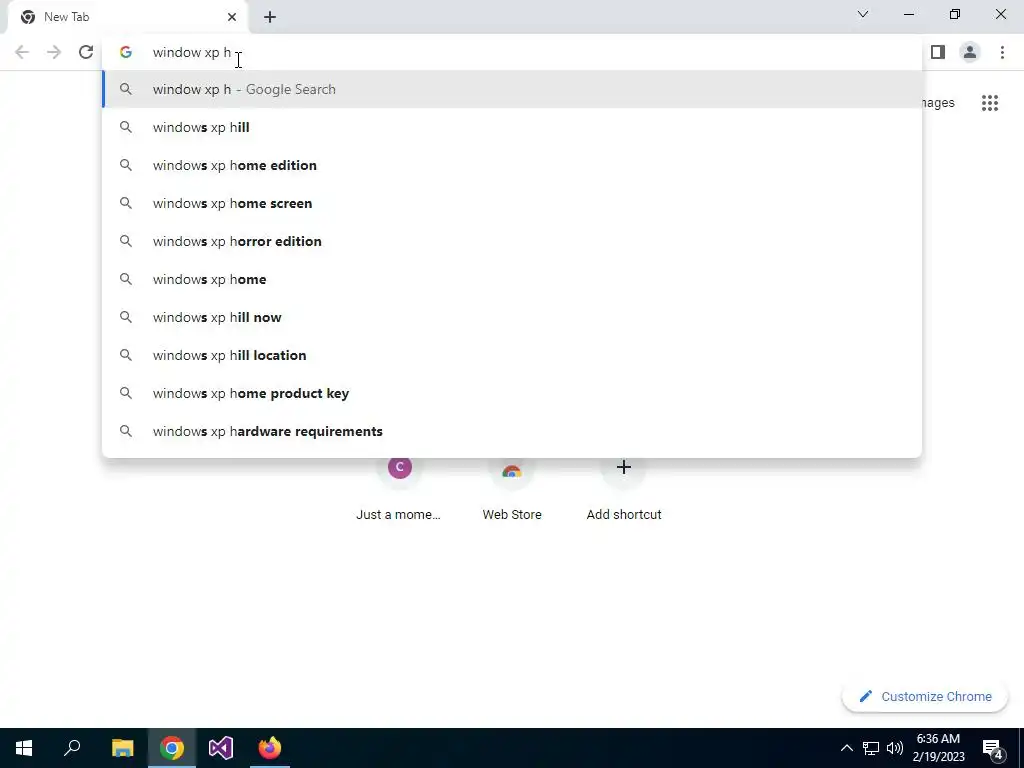Click search icon beside 'windows xp hardware requirements'

125,431
